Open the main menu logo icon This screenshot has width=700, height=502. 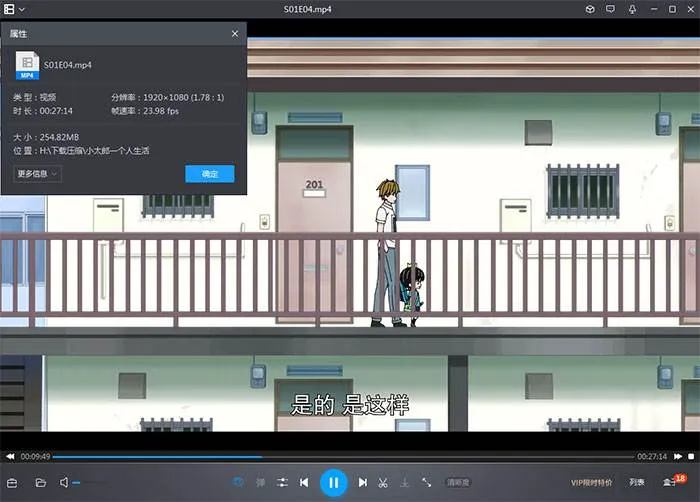9,9
